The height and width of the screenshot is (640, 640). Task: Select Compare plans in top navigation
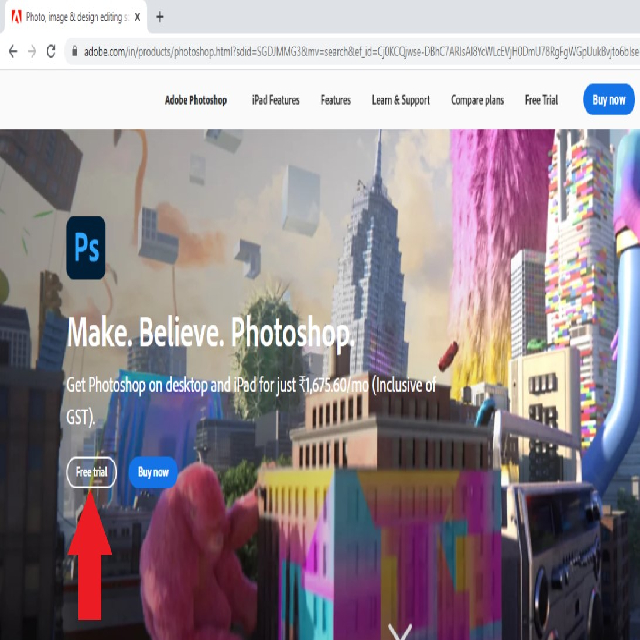pyautogui.click(x=478, y=100)
